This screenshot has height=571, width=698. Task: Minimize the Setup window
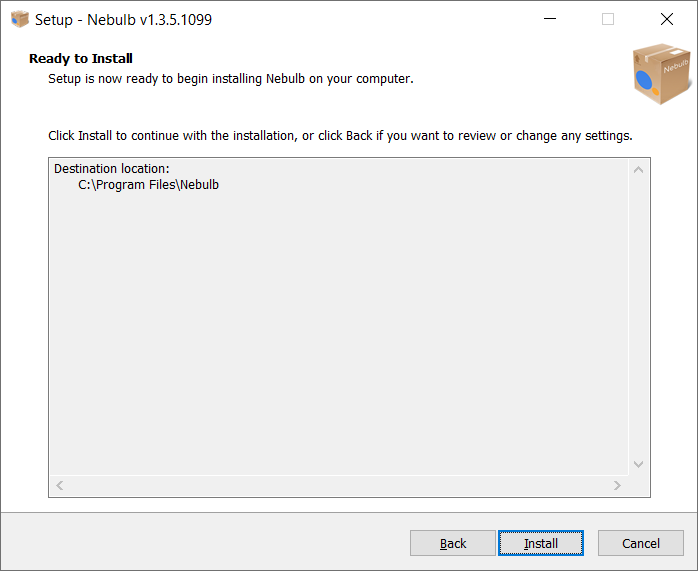(550, 19)
